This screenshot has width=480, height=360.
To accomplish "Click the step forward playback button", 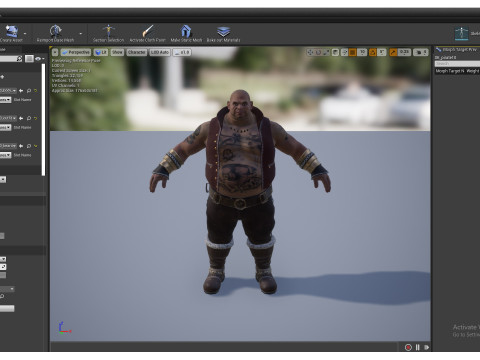I will [x=426, y=347].
